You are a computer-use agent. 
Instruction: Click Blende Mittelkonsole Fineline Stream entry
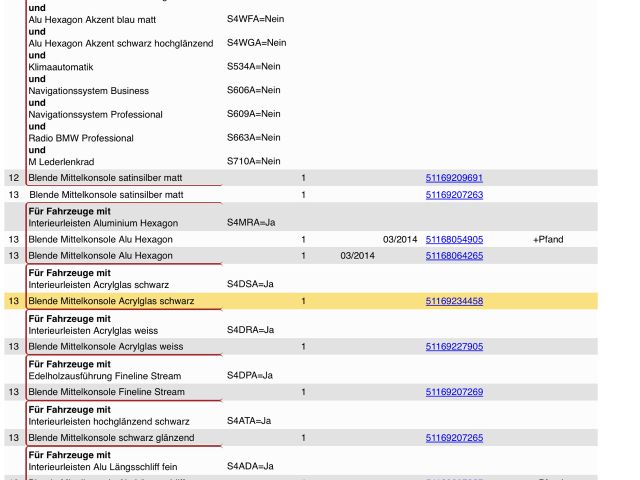(x=106, y=392)
